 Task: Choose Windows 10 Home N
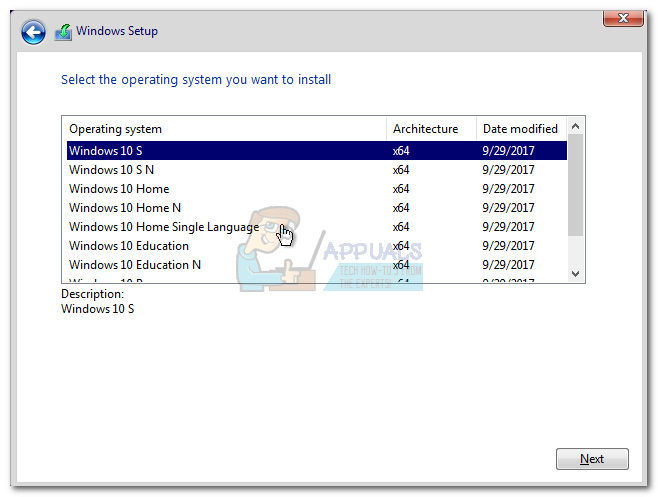point(317,208)
